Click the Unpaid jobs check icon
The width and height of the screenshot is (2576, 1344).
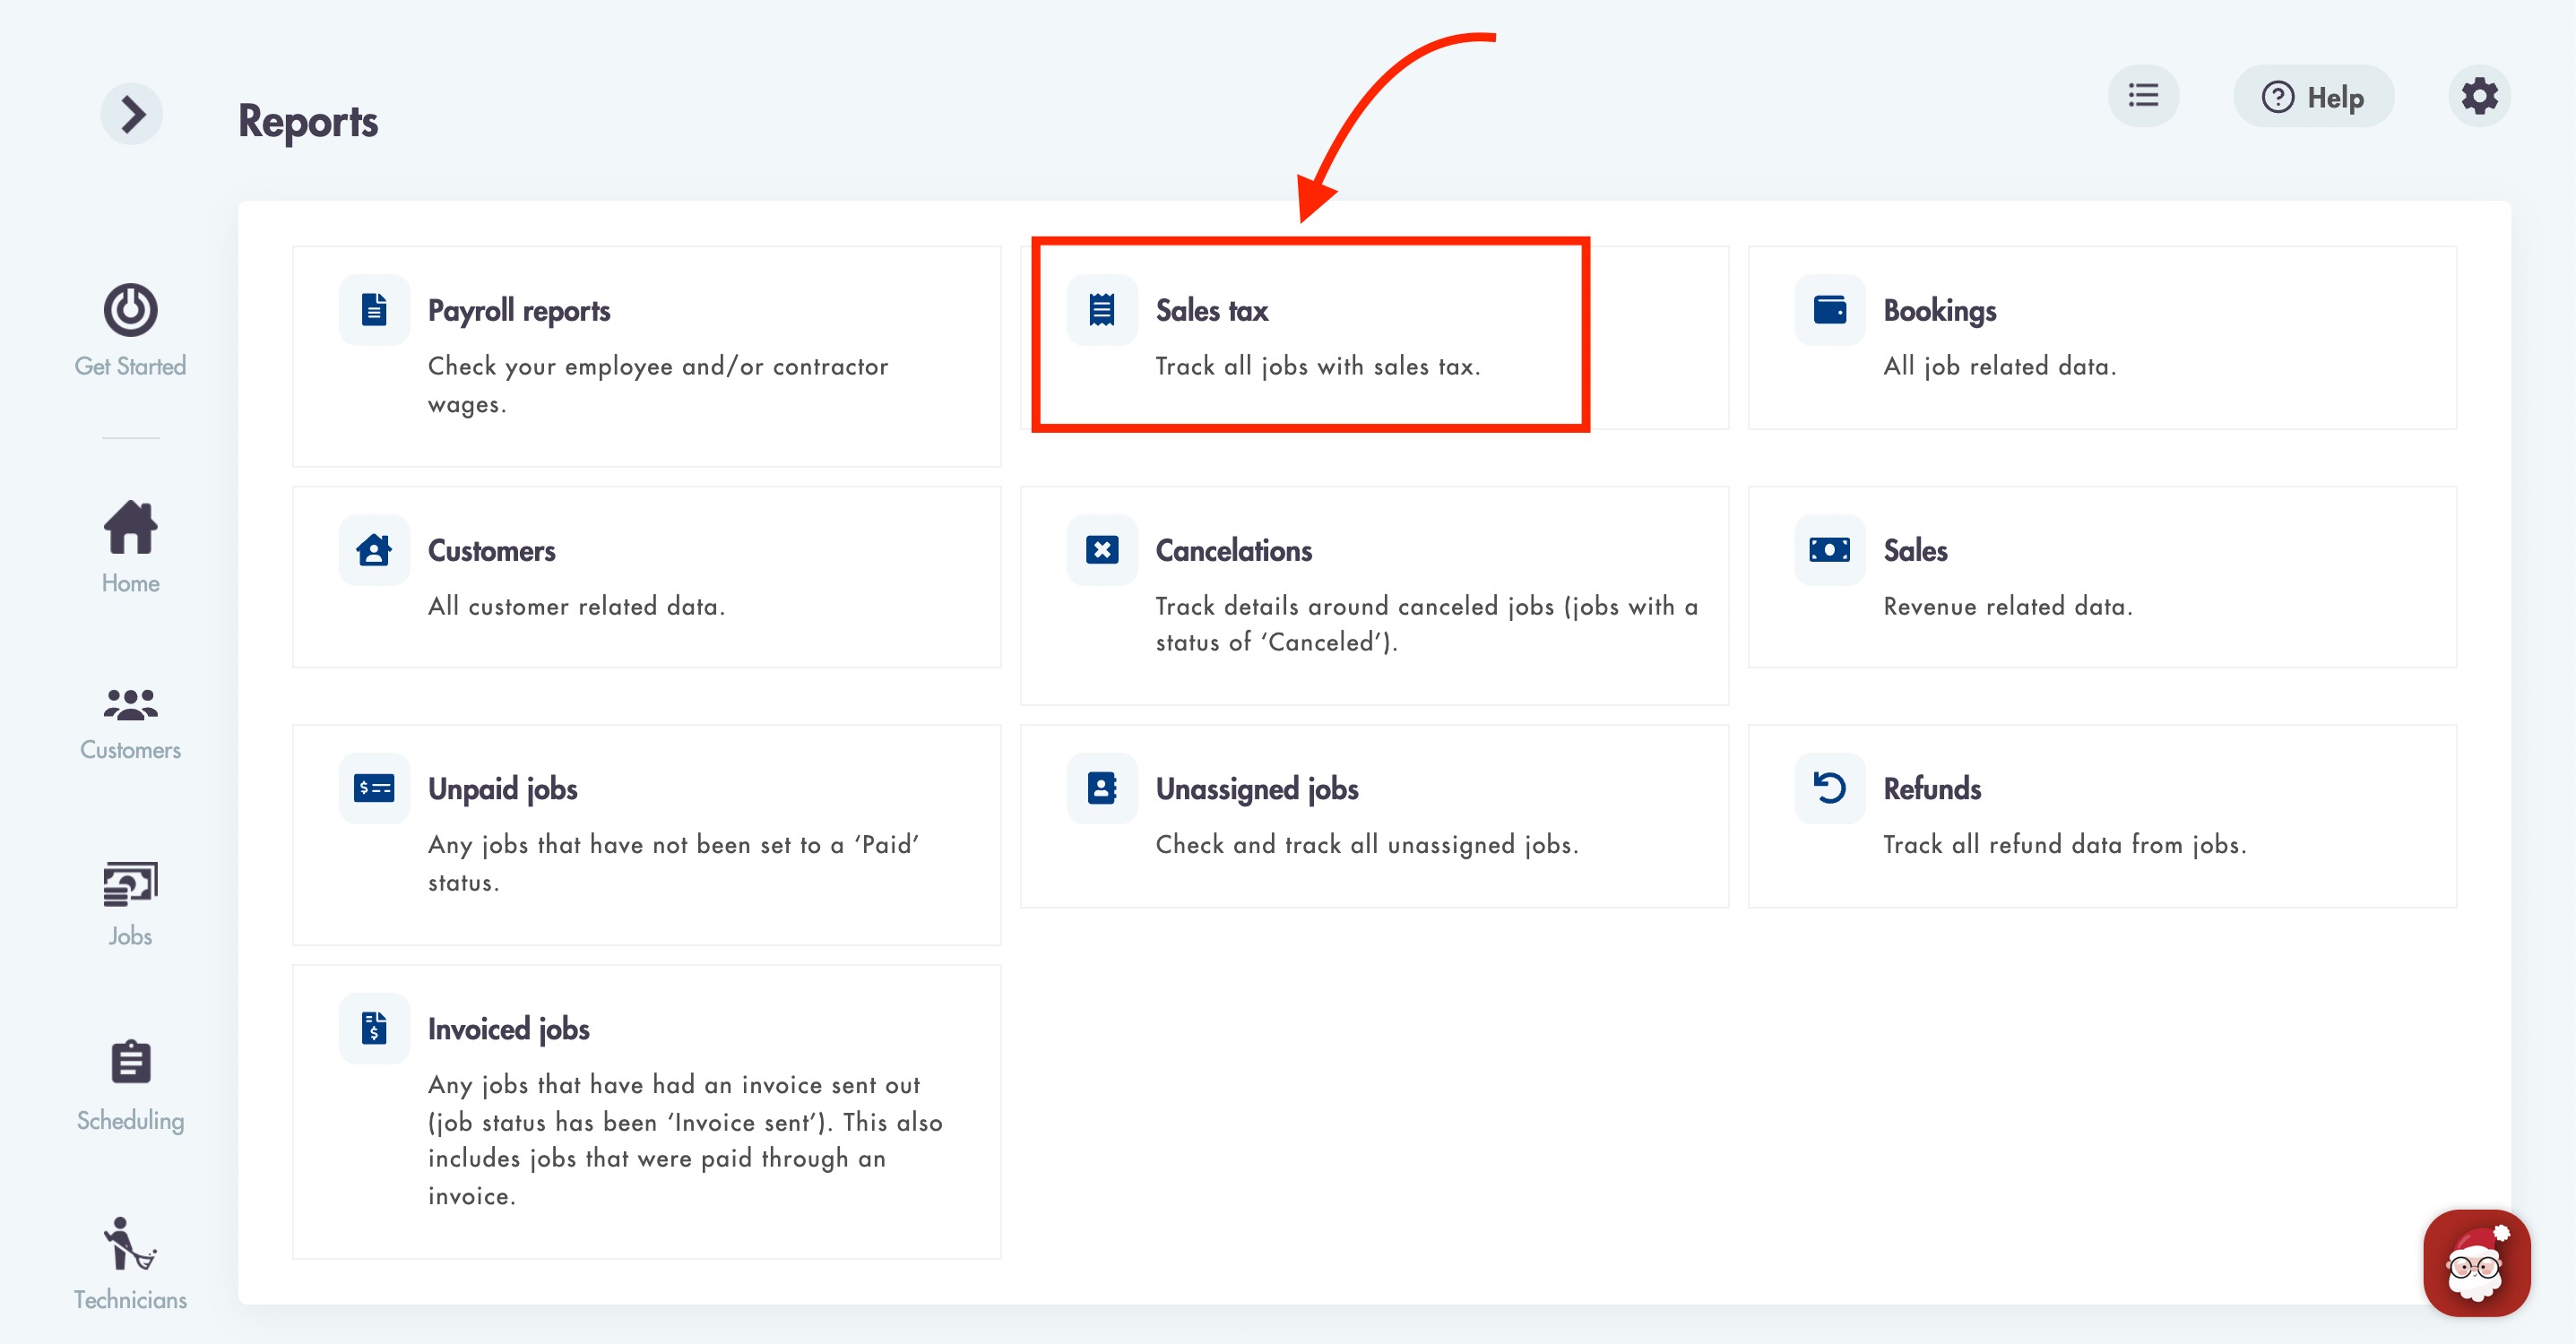374,788
